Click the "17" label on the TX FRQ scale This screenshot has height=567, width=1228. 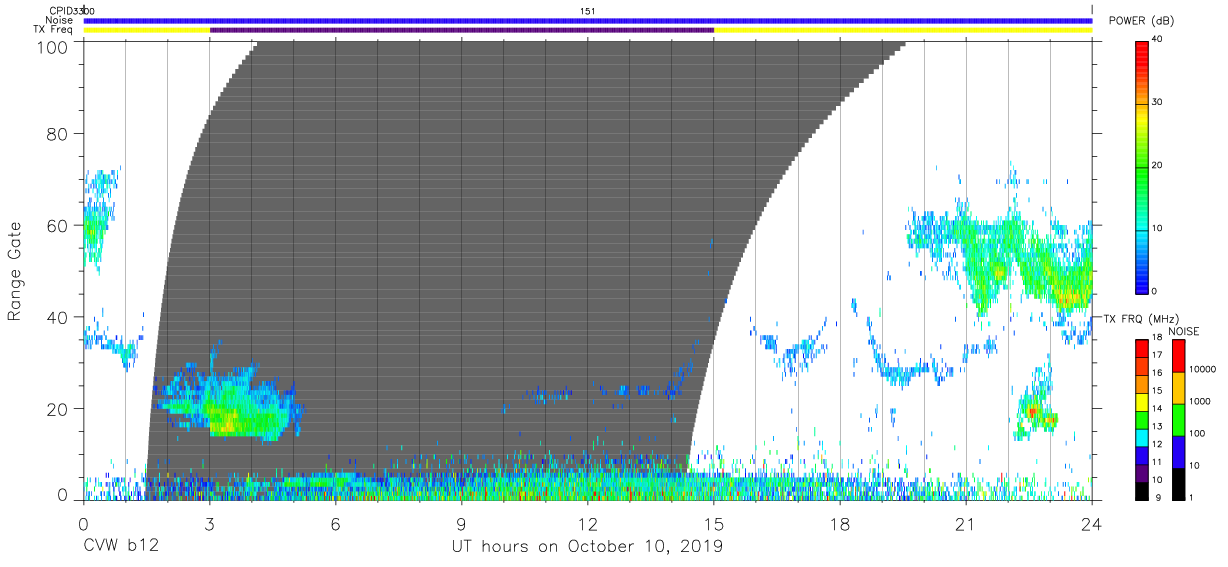pyautogui.click(x=1156, y=356)
